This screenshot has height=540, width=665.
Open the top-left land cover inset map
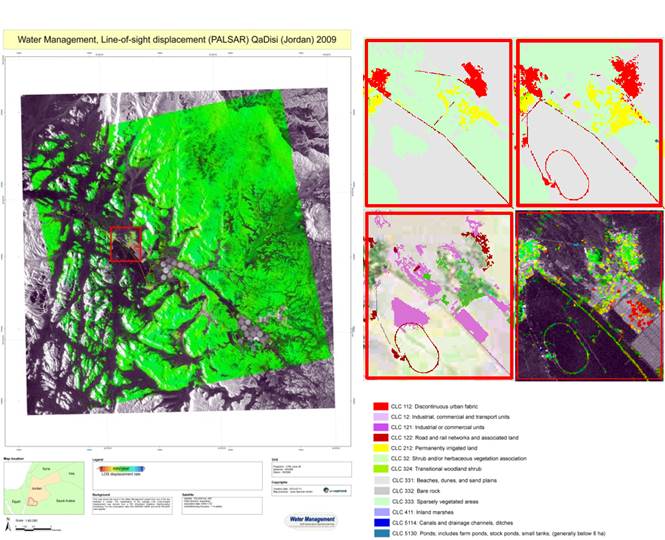tap(439, 123)
